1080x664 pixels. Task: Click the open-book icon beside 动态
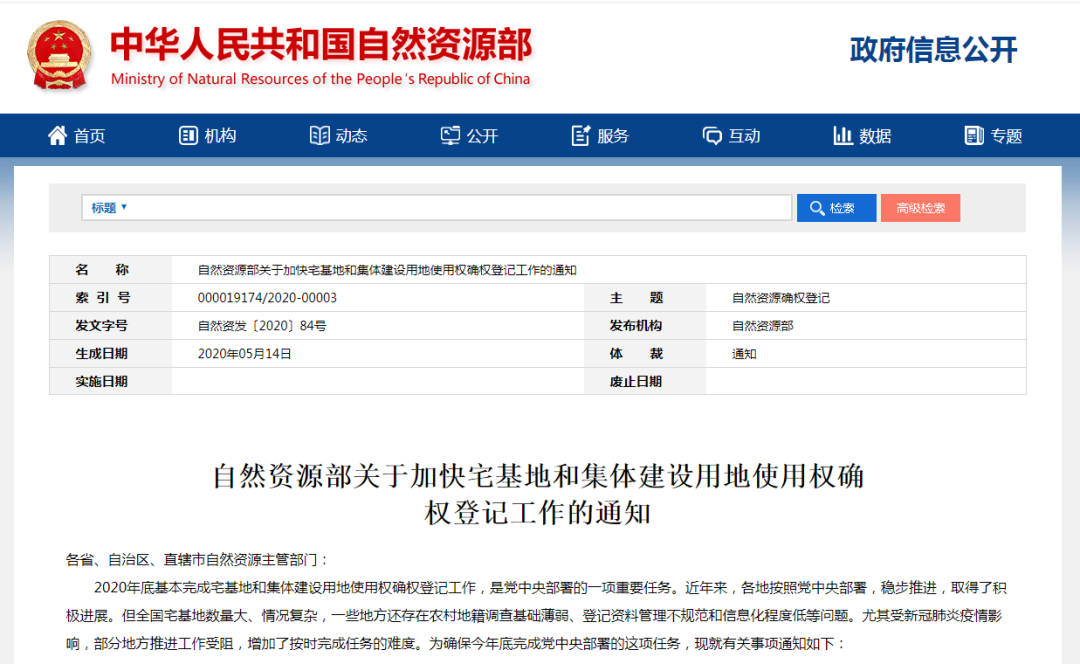320,136
